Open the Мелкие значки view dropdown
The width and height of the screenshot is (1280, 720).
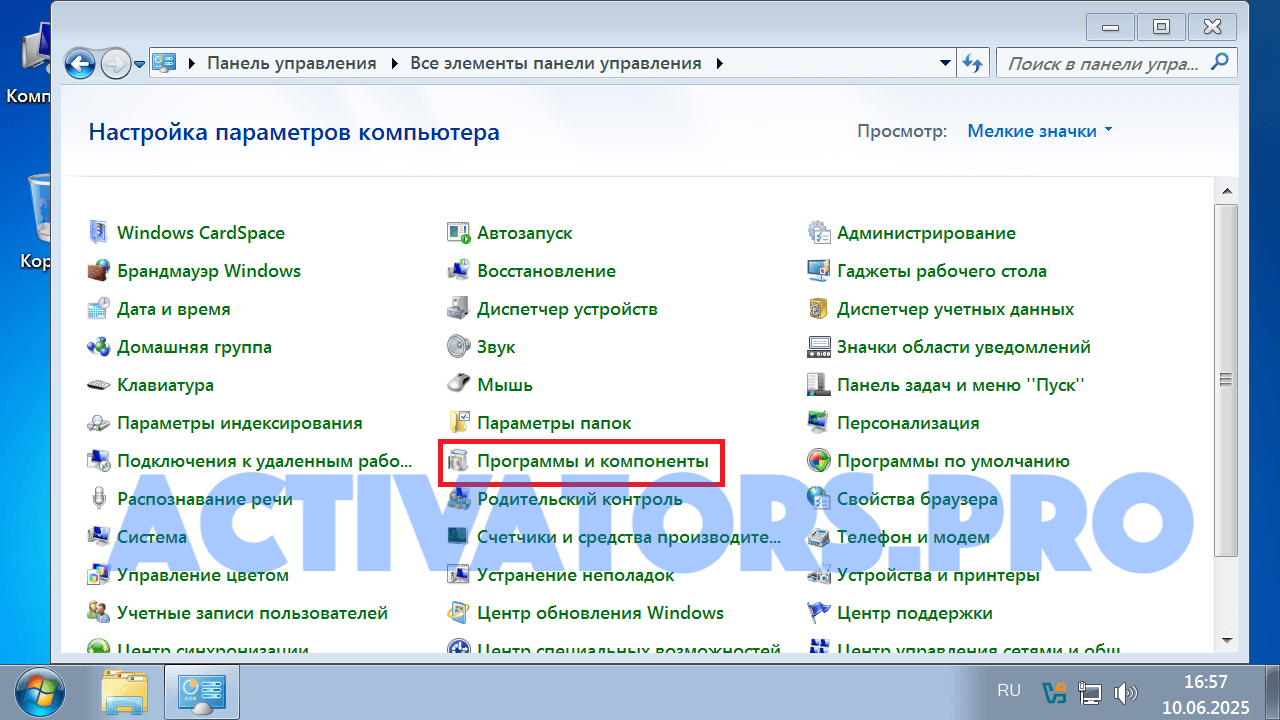(1040, 131)
